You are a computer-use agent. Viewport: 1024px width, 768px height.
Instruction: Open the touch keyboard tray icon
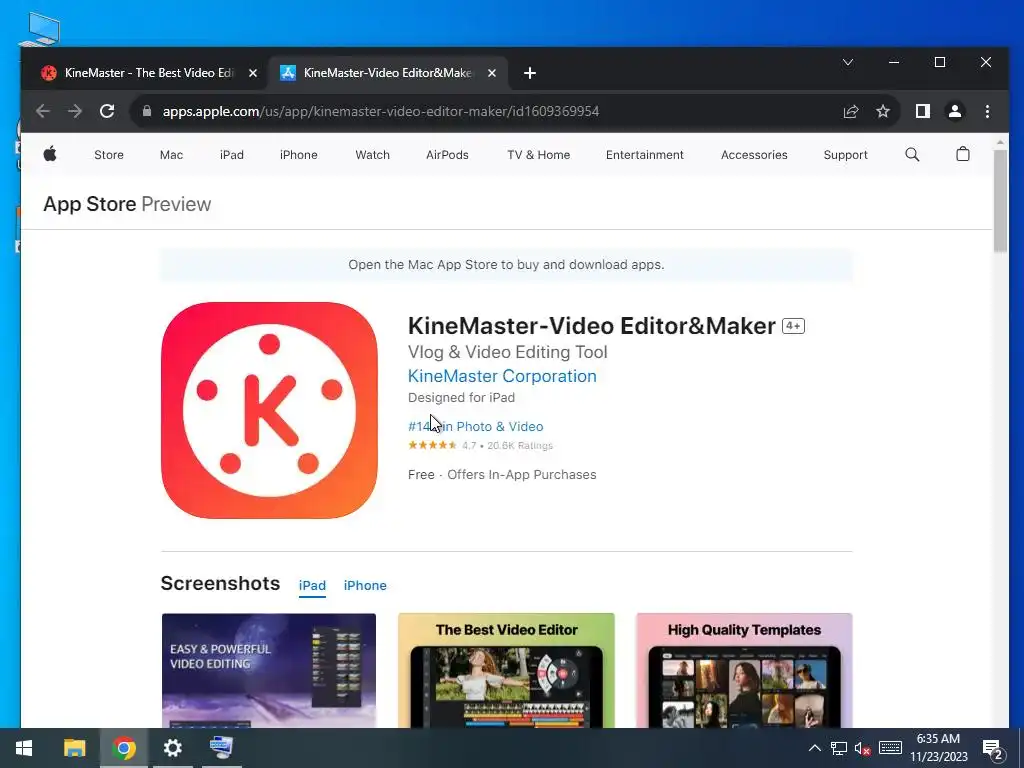890,748
